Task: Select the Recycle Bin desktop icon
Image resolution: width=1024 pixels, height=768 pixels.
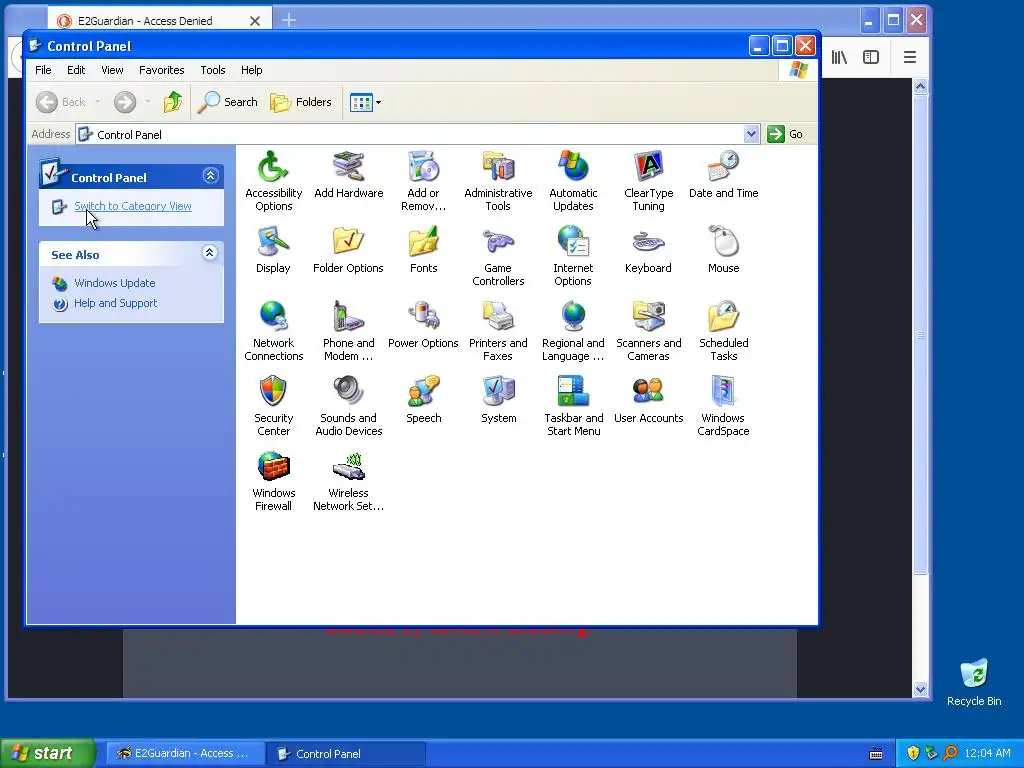Action: click(974, 682)
